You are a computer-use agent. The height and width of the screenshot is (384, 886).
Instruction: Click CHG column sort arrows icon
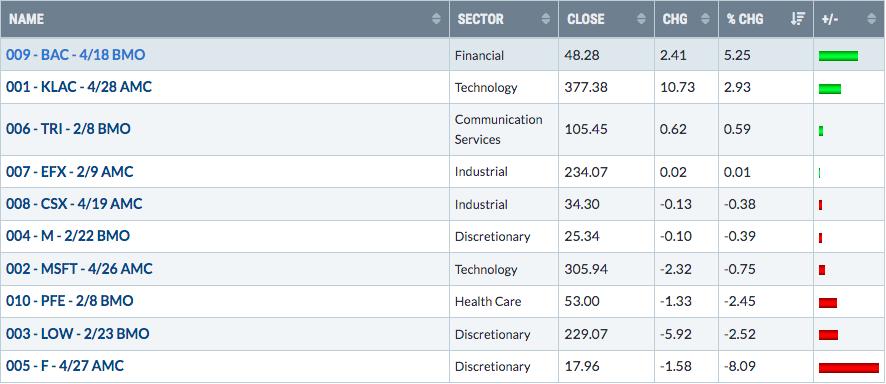point(705,19)
